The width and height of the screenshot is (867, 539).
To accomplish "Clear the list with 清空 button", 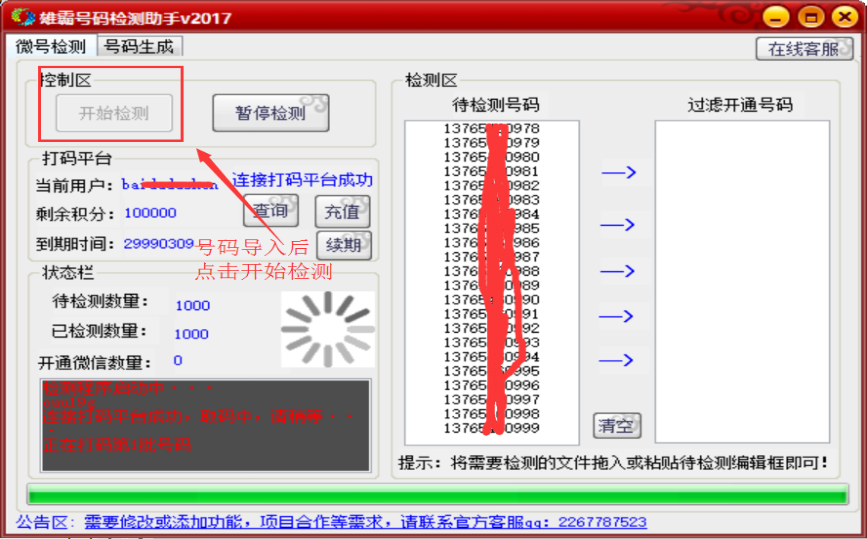I will (x=616, y=425).
